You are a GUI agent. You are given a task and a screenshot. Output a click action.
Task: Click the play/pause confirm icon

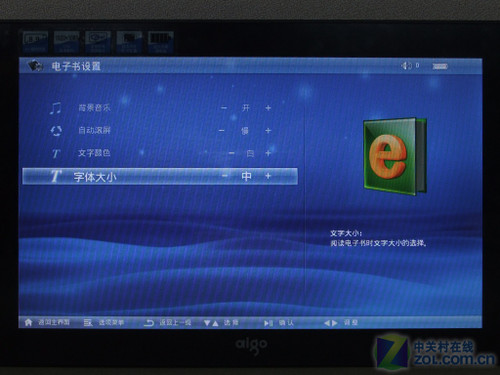click(268, 323)
